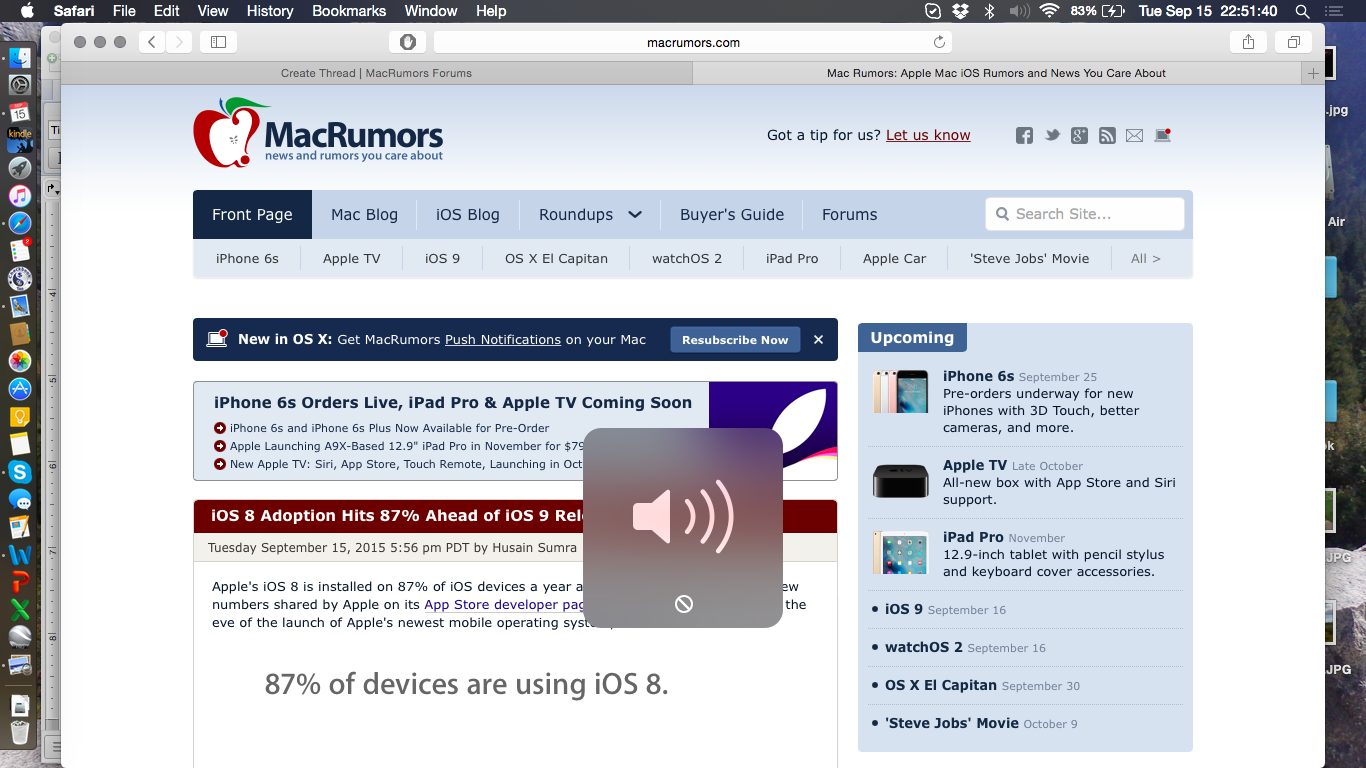Screen dimensions: 1366x768
Task: Open watchOS 2 upcoming item
Action: click(923, 647)
